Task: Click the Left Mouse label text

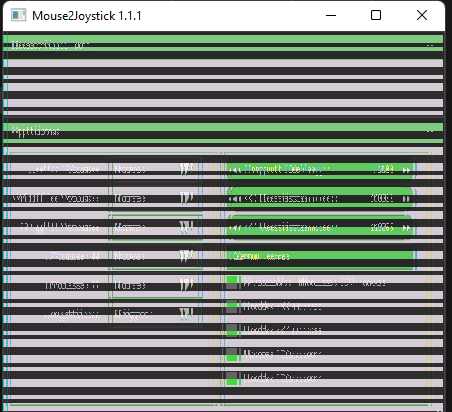Action: (x=64, y=169)
